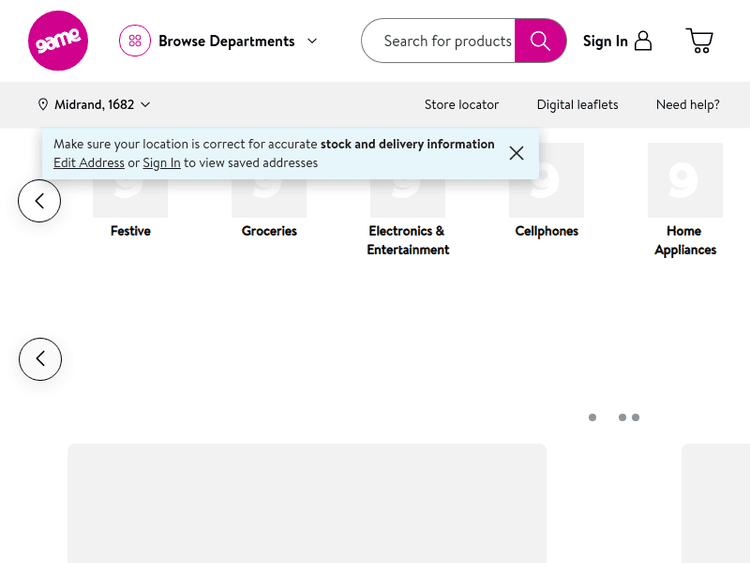Expand the Midrand, 1682 location dropdown
This screenshot has width=750, height=563.
pyautogui.click(x=146, y=105)
